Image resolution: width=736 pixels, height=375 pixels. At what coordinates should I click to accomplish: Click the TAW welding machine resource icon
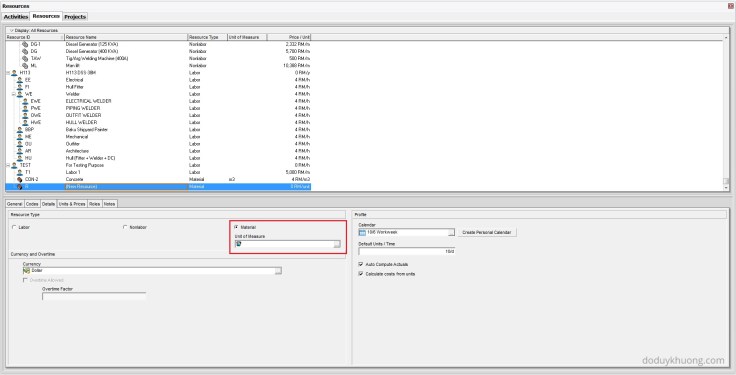(25, 59)
